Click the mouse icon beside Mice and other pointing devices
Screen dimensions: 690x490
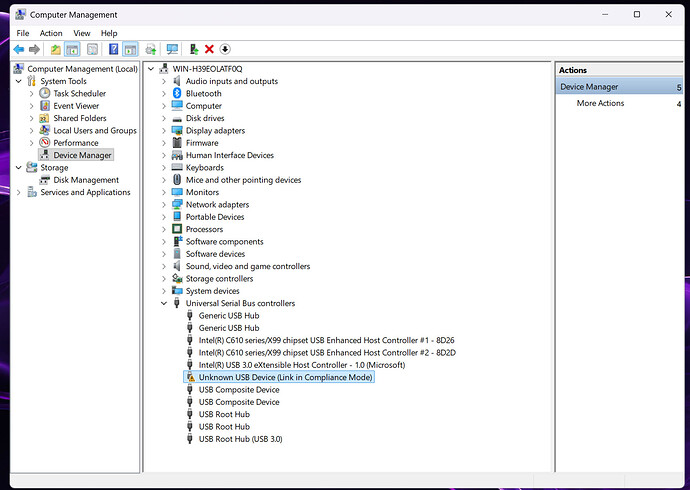pyautogui.click(x=177, y=179)
